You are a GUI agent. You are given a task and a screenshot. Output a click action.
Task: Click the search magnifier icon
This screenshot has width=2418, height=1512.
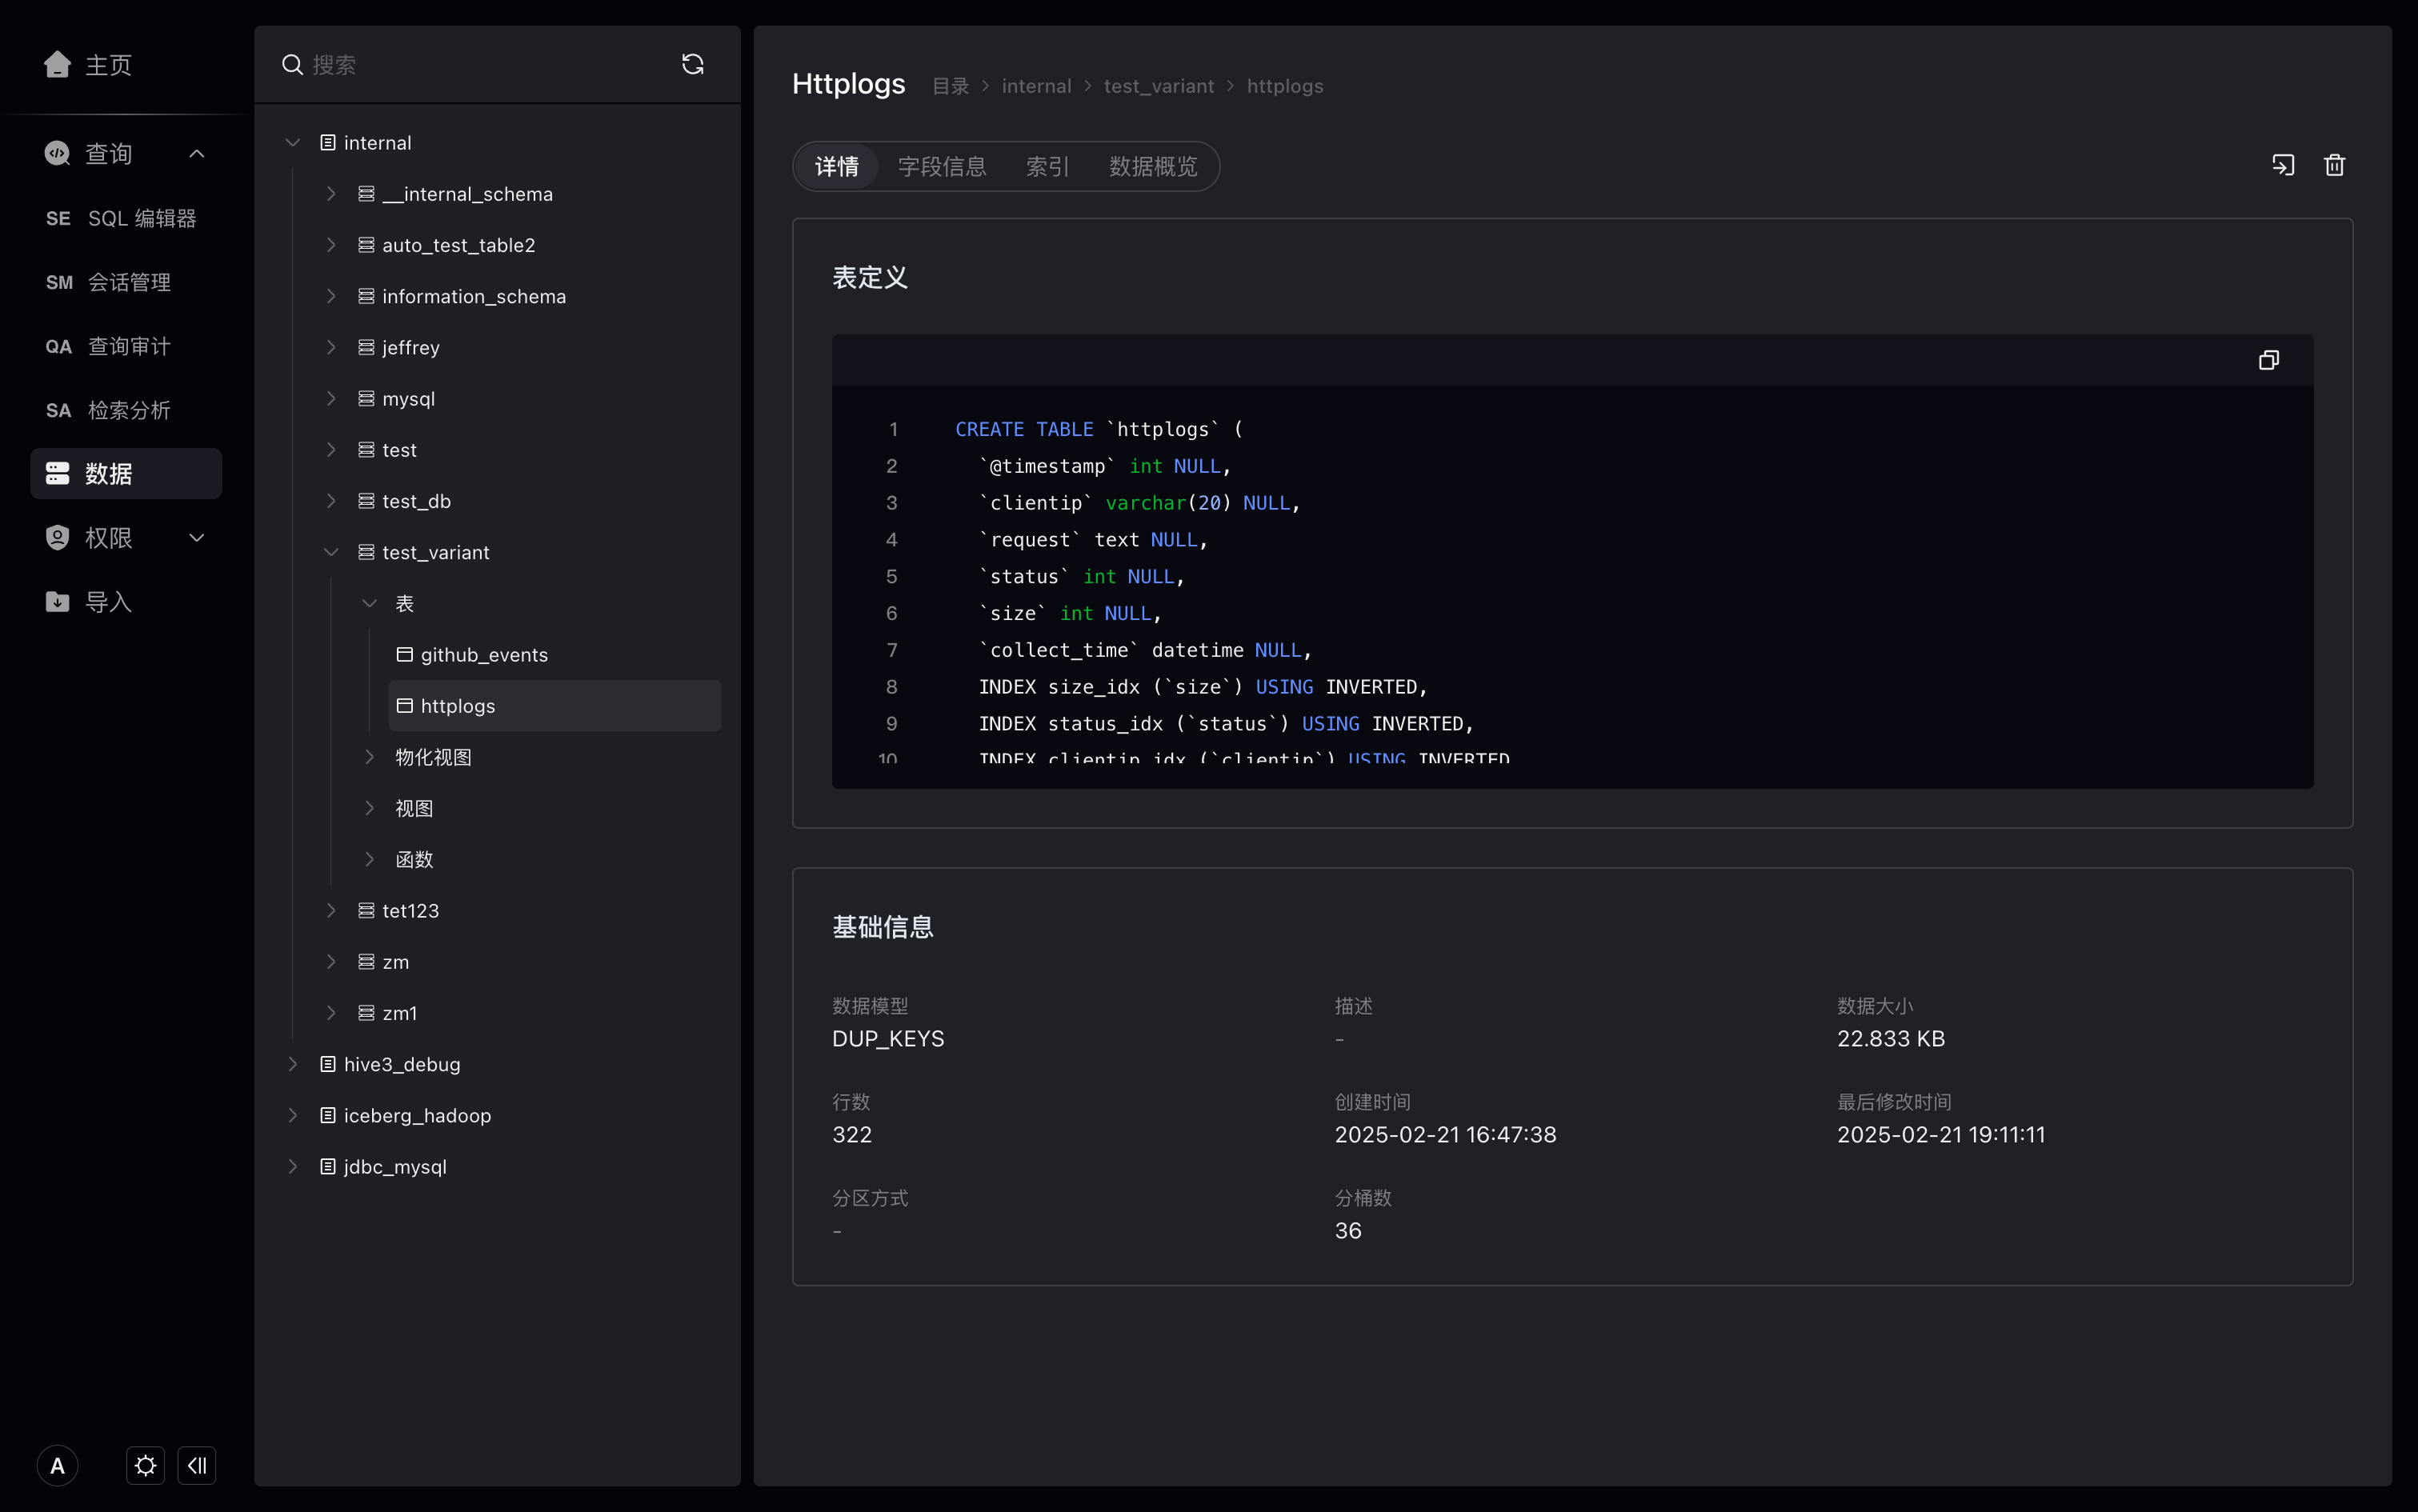click(292, 65)
